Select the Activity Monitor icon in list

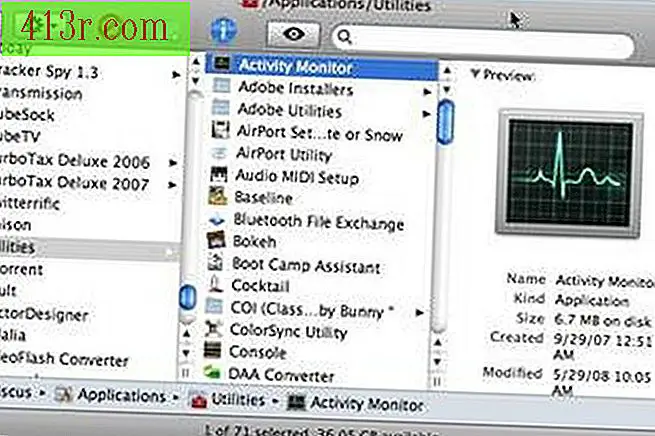click(221, 64)
